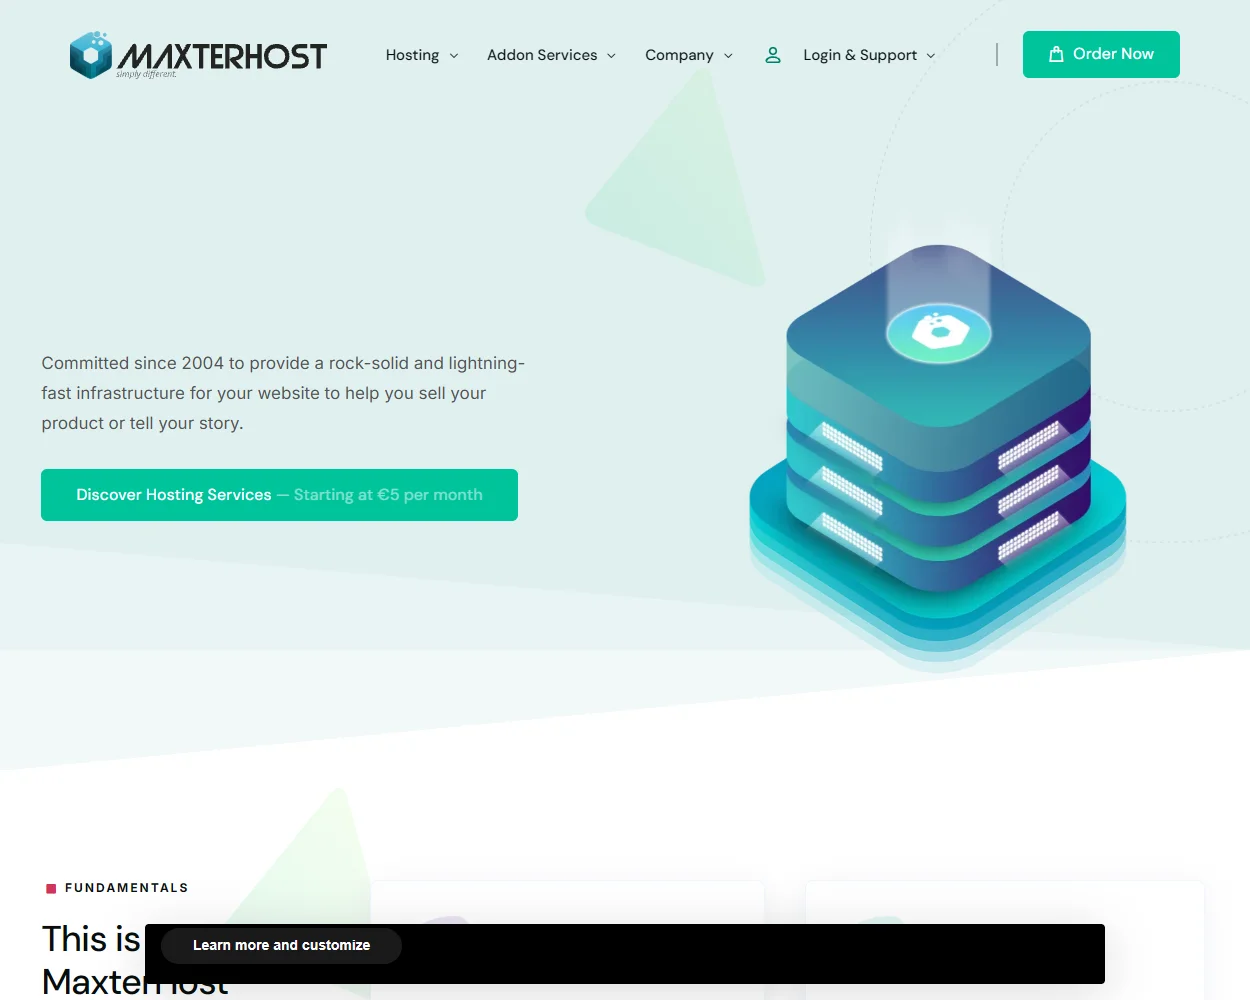Open the Addon Services menu item
Screen dimensions: 1250x1000
(541, 55)
